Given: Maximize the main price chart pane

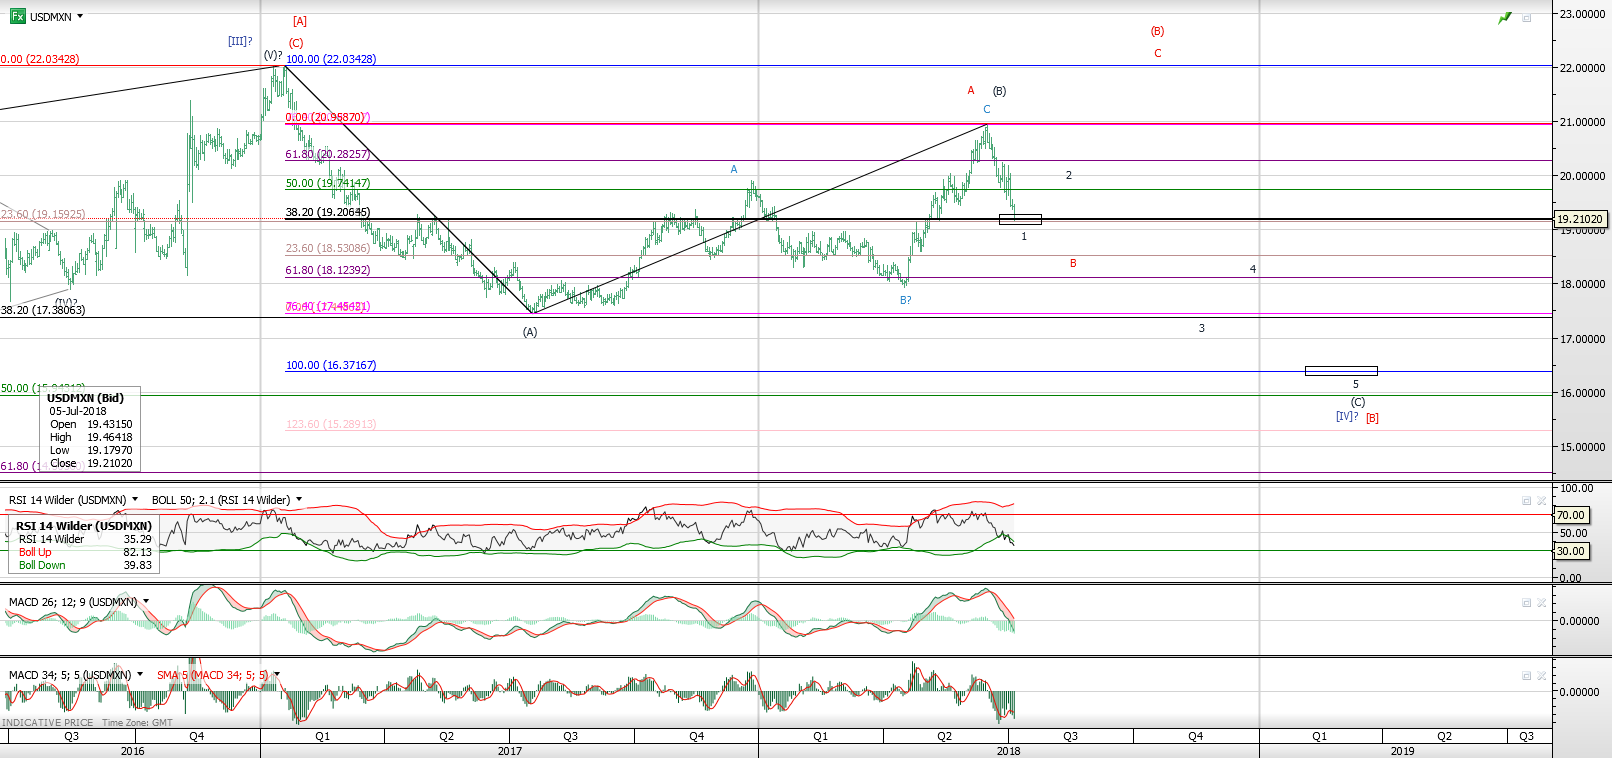Looking at the screenshot, I should [1526, 18].
